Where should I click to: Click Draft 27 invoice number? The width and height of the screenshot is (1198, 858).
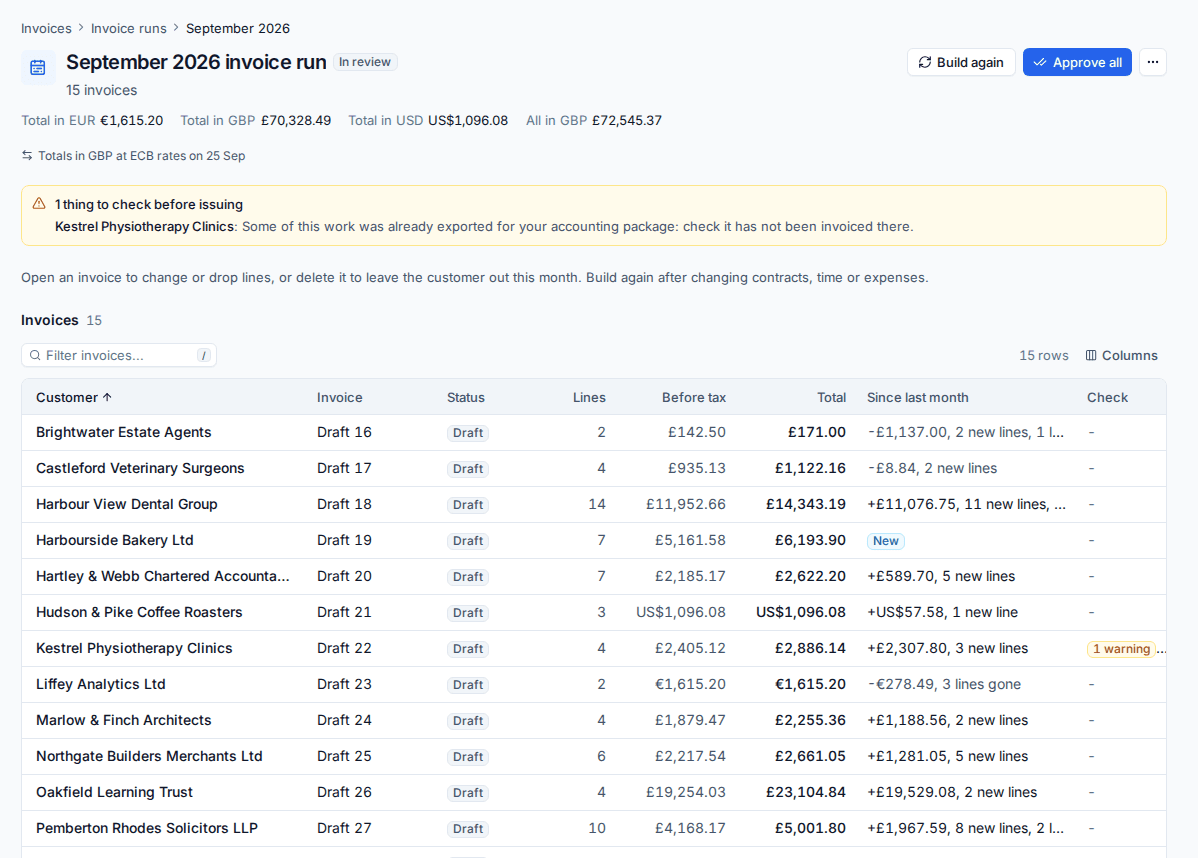344,827
